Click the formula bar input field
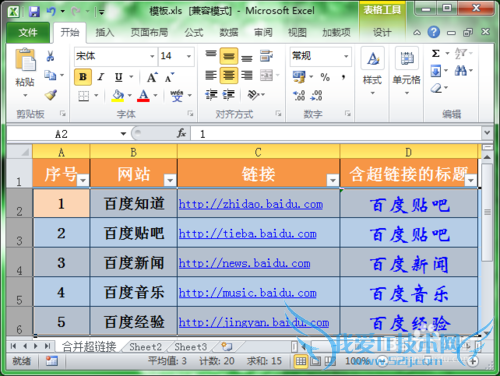The width and height of the screenshot is (500, 376). pos(337,134)
